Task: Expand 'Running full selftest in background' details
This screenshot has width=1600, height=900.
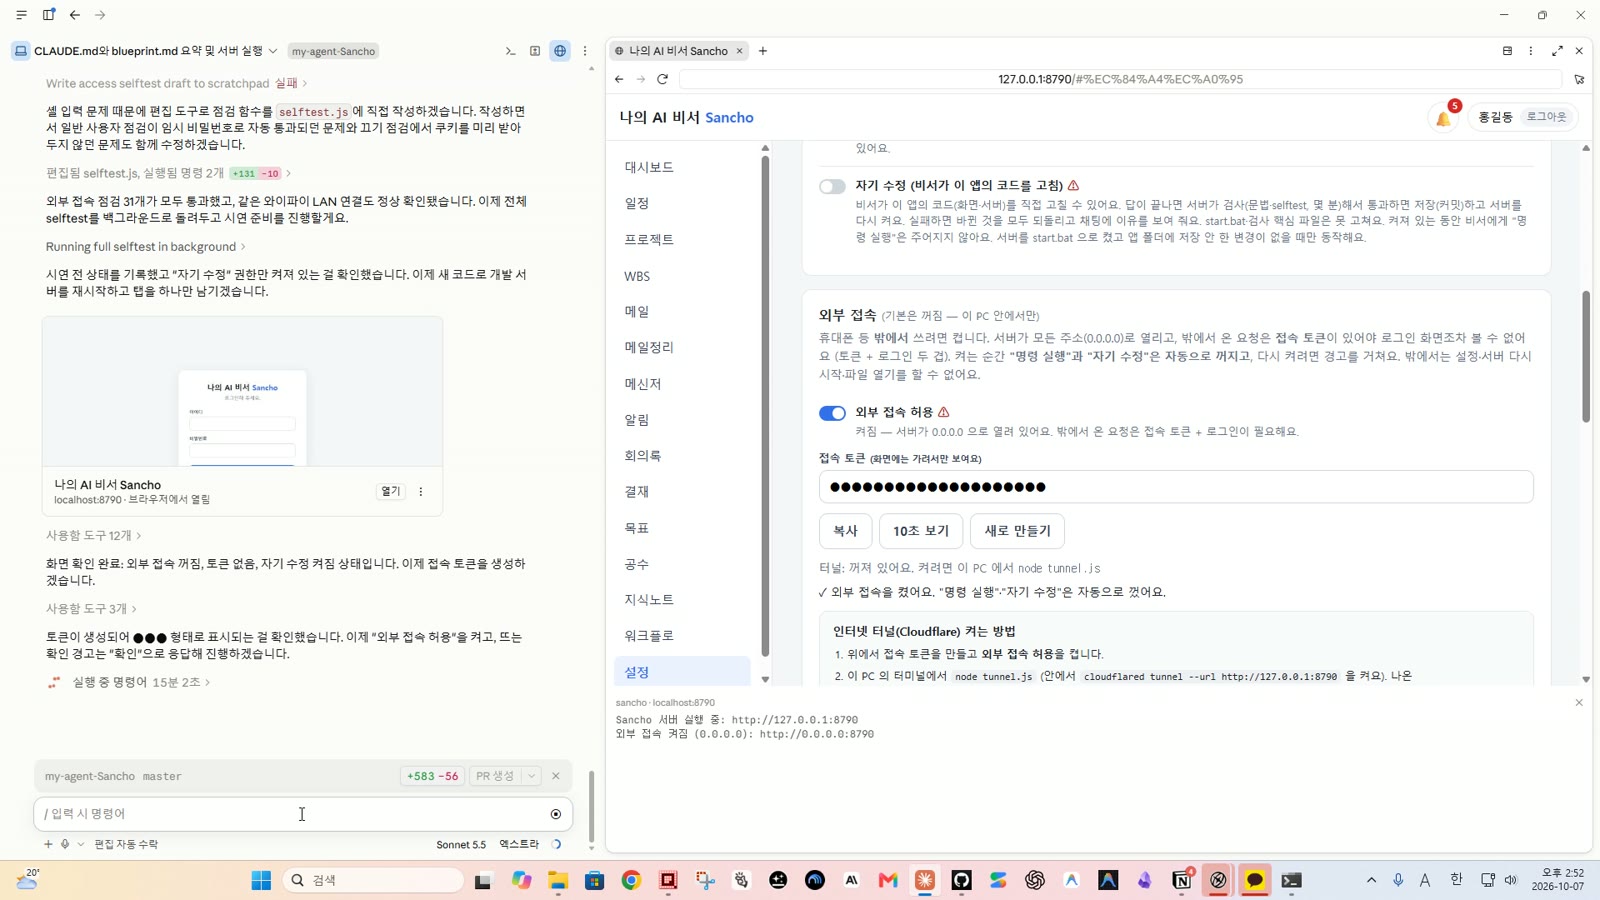Action: point(146,247)
